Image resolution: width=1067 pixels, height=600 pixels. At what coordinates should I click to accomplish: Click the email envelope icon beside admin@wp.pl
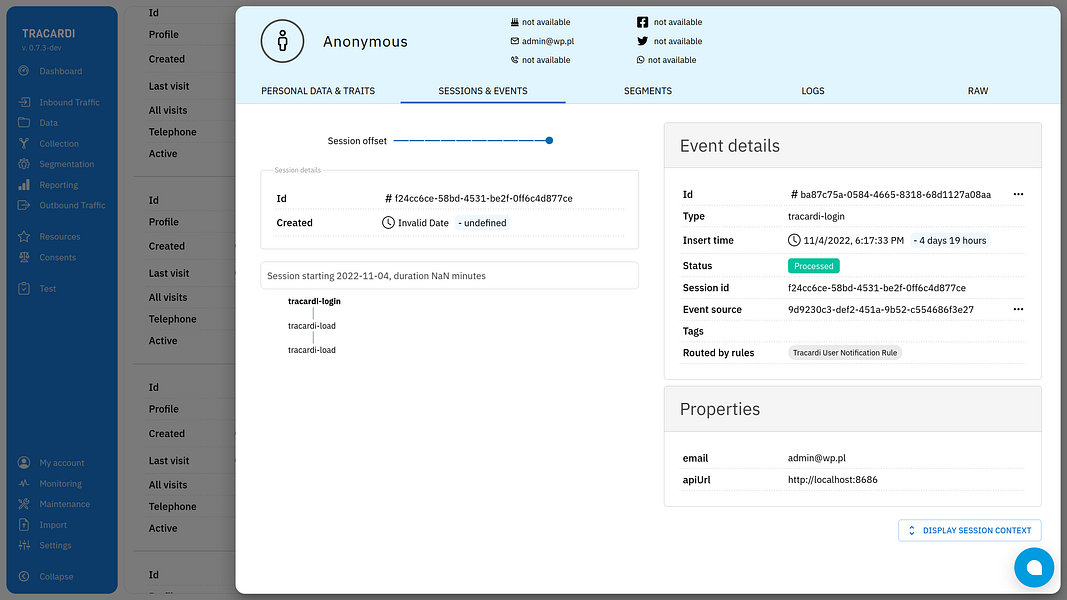point(514,41)
